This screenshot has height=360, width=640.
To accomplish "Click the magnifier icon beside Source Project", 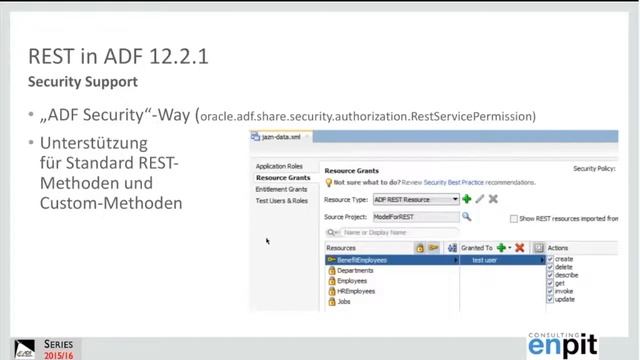I will (x=467, y=217).
